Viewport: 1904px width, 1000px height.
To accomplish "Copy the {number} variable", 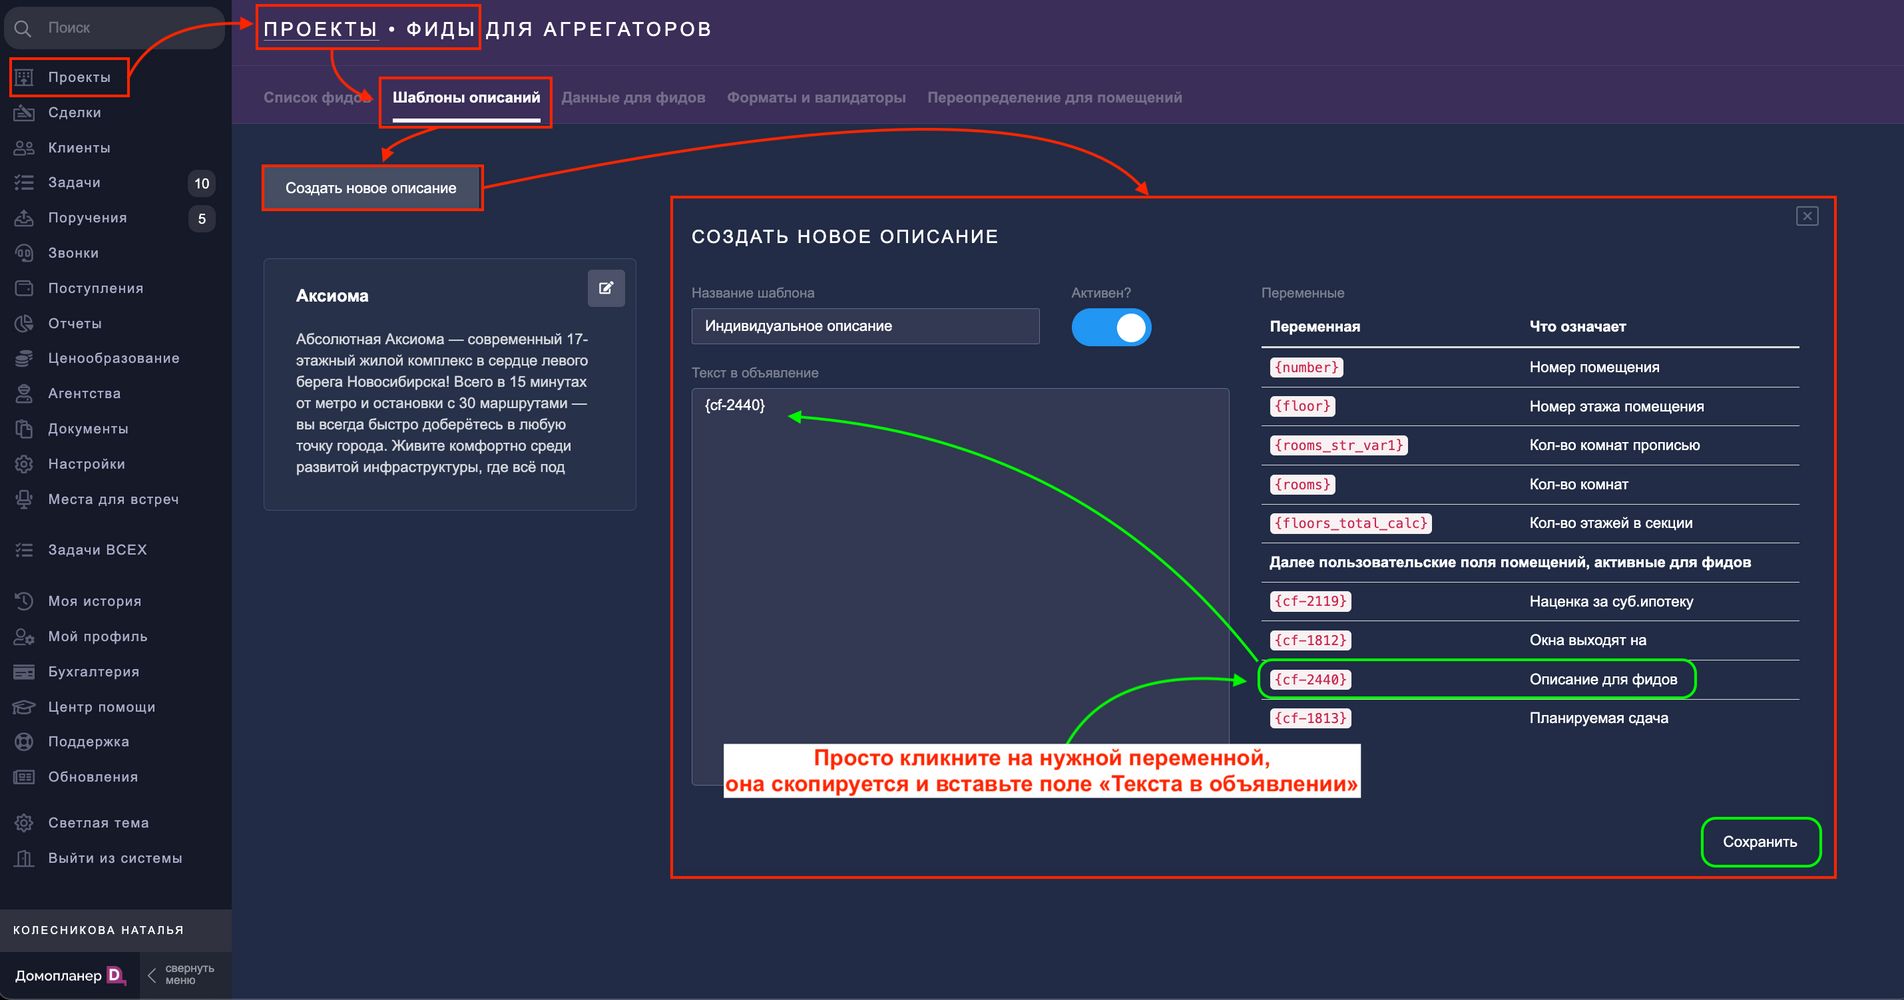I will pyautogui.click(x=1306, y=367).
